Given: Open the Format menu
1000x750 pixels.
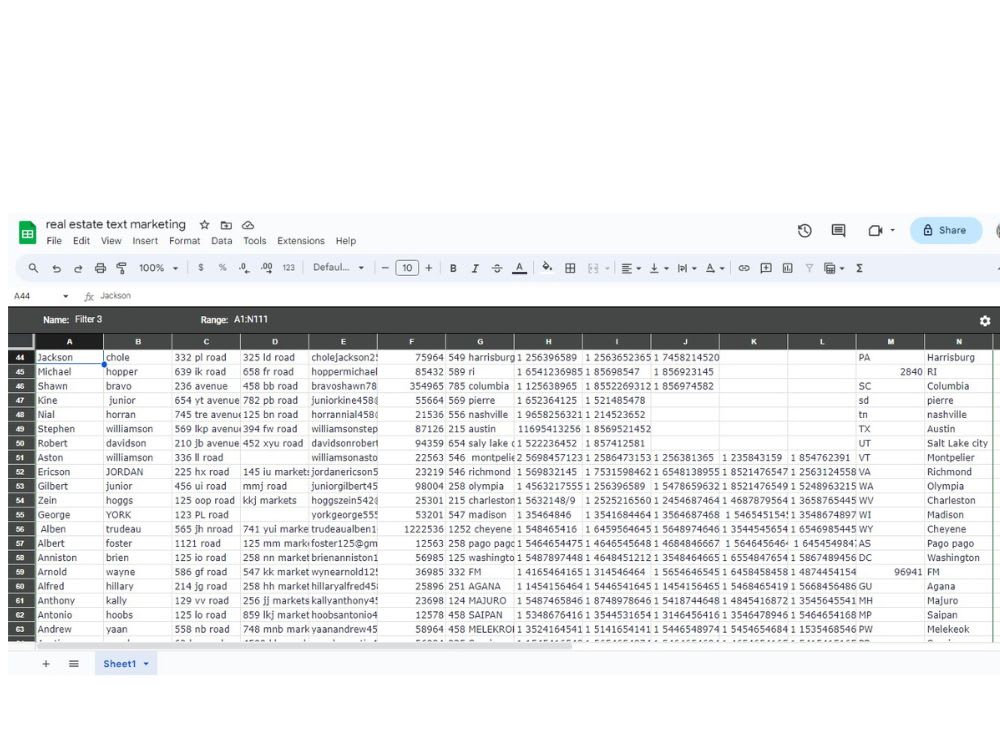Looking at the screenshot, I should pyautogui.click(x=184, y=241).
